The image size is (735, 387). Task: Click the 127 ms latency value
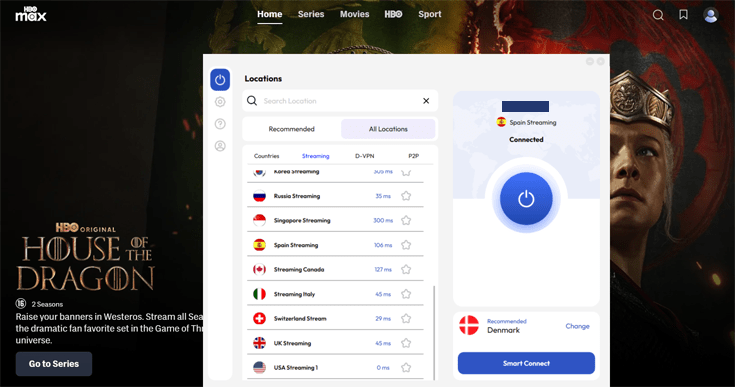[383, 269]
